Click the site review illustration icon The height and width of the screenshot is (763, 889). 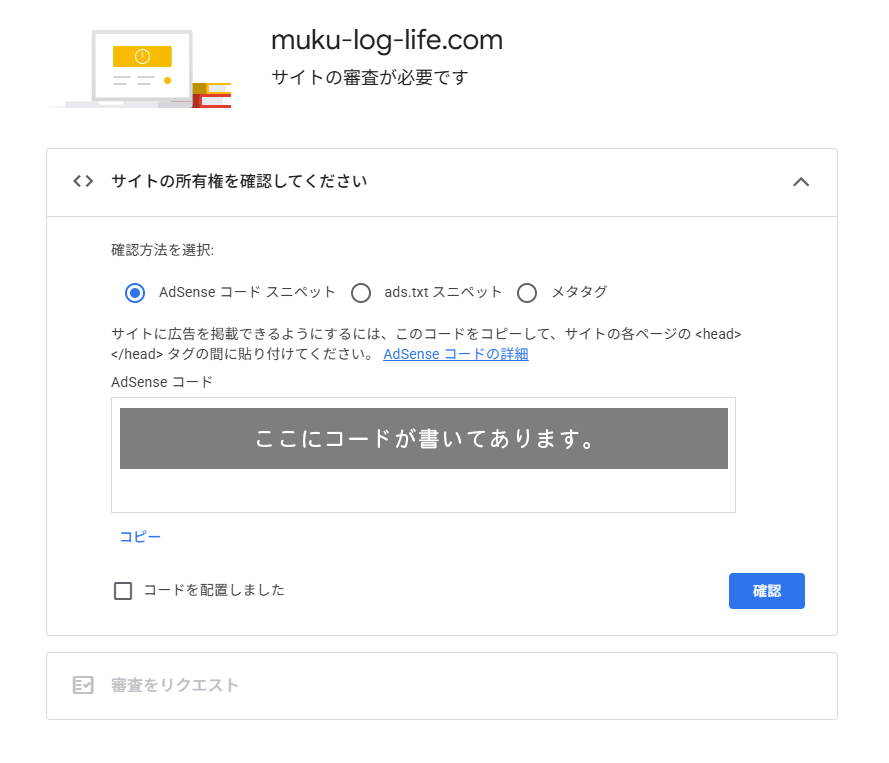140,68
